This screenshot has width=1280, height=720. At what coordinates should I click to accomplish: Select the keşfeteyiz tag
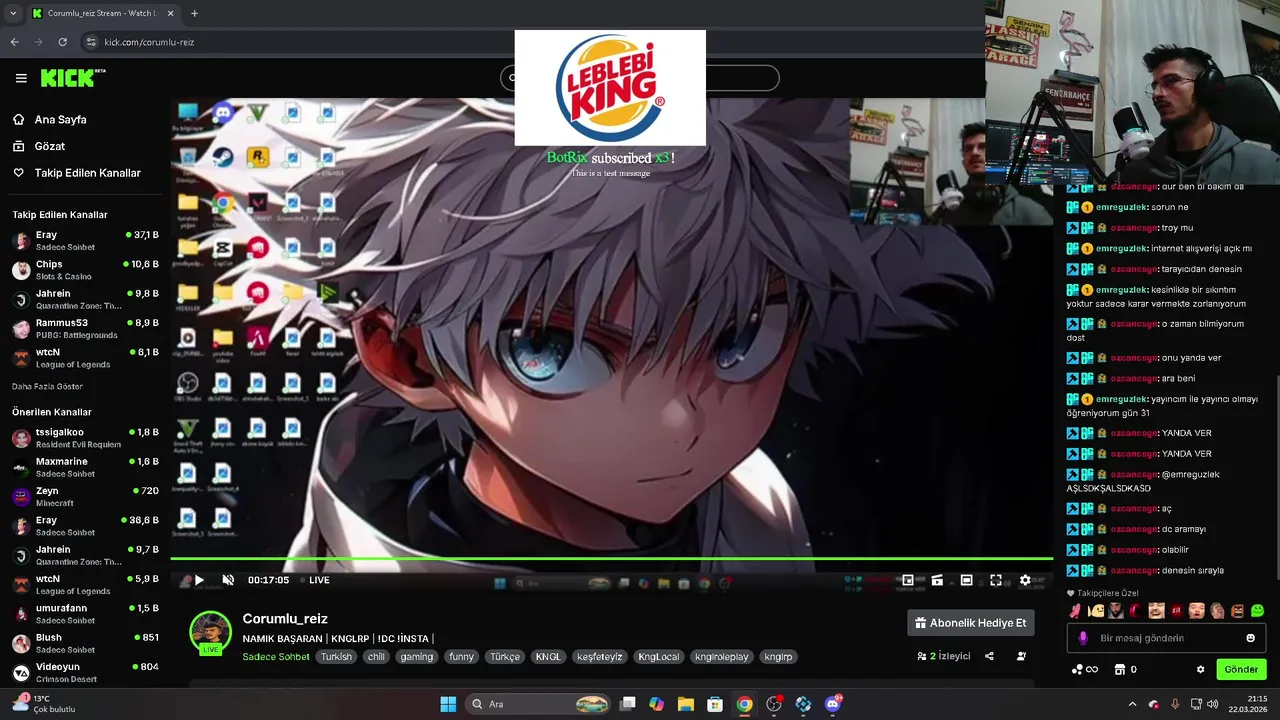click(600, 657)
